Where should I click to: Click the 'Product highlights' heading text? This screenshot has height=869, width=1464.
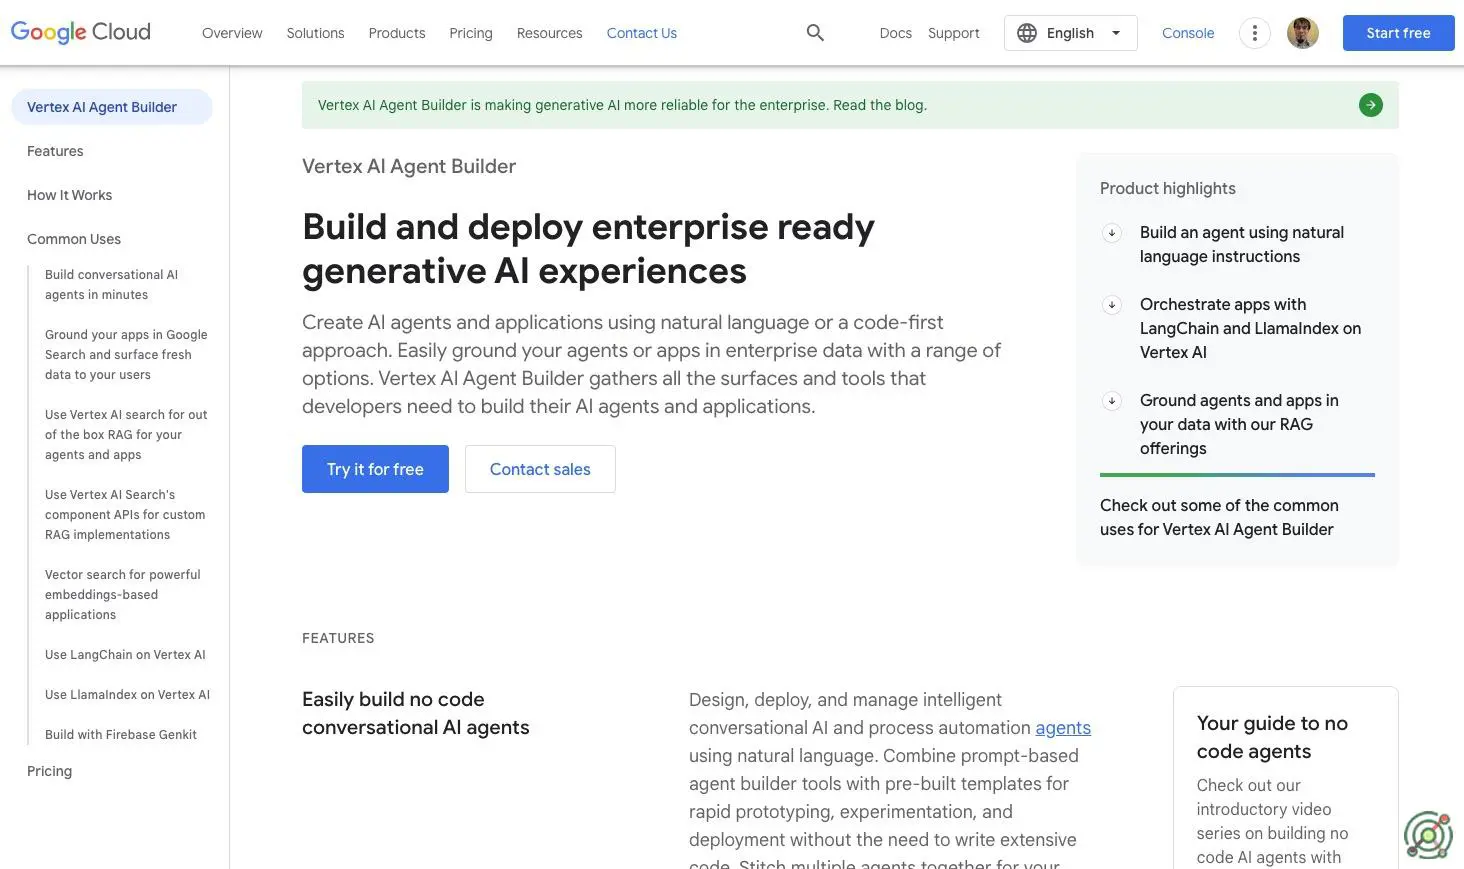[x=1168, y=189]
